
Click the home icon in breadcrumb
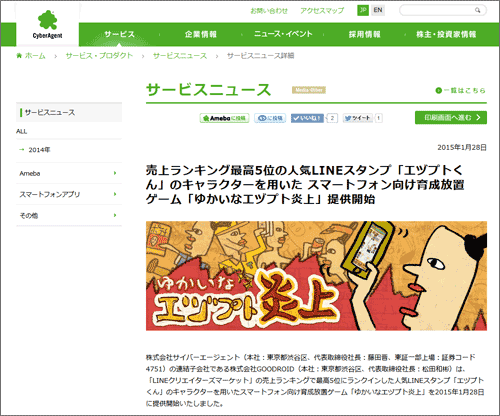(x=19, y=55)
